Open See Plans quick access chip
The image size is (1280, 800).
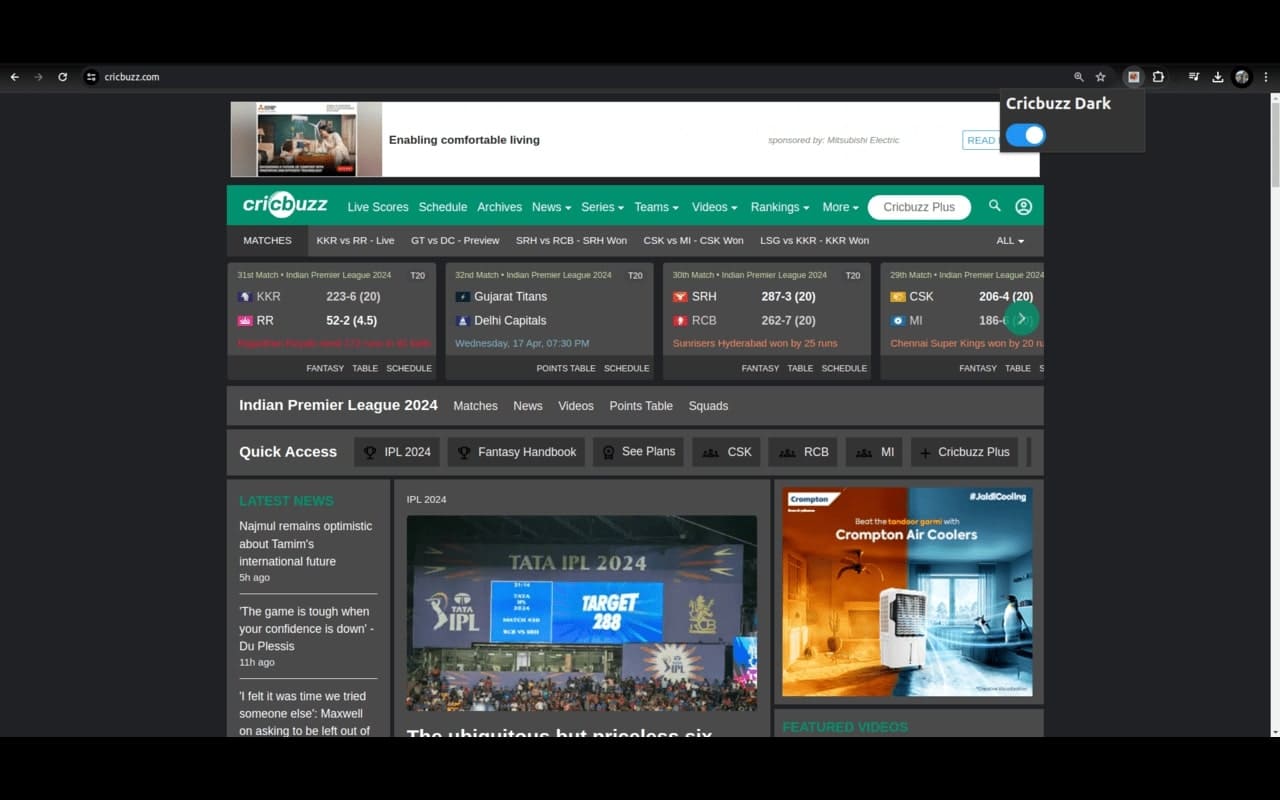638,452
